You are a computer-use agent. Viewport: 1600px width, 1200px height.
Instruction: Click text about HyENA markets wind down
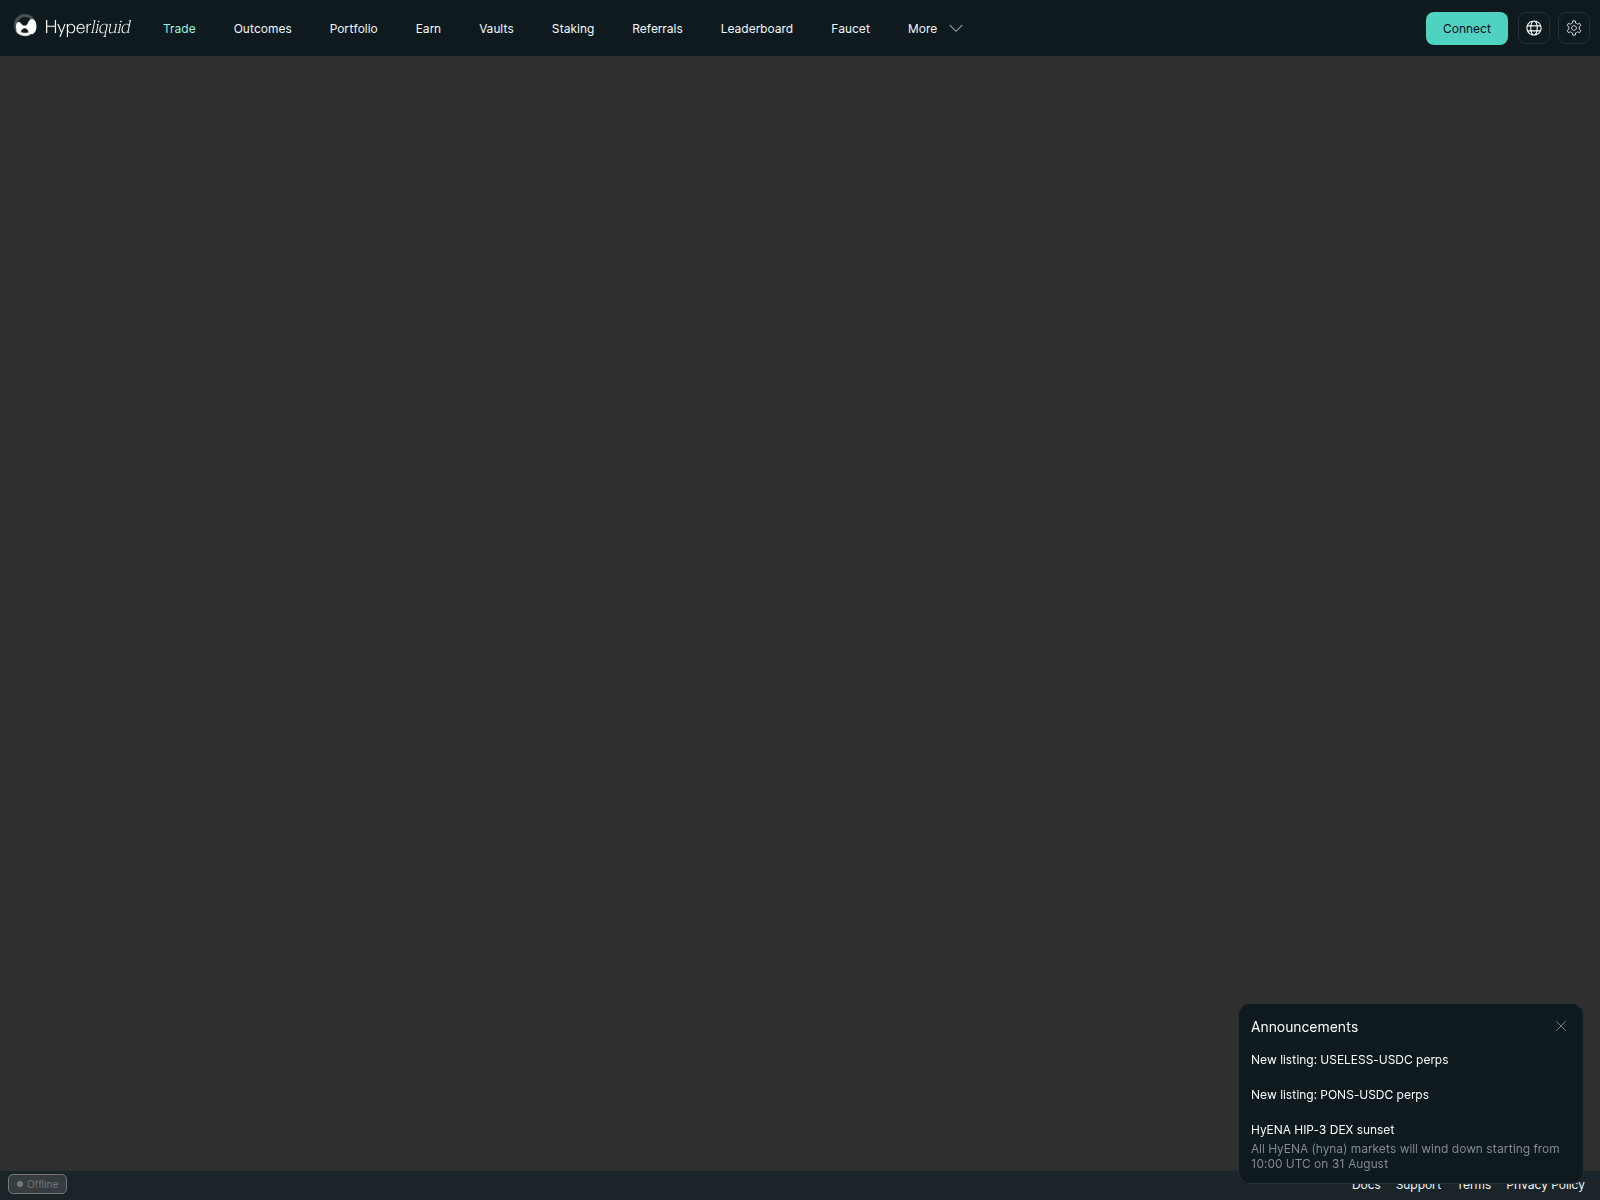1405,1156
